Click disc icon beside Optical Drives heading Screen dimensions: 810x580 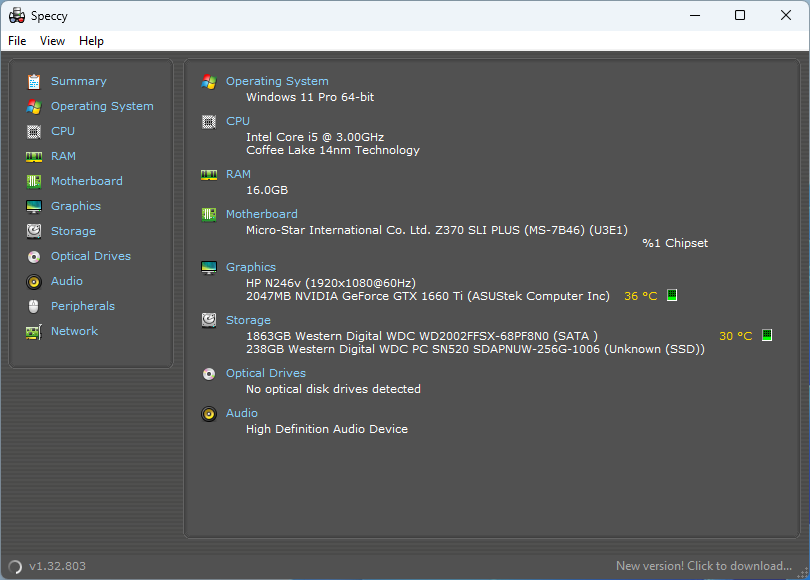[209, 374]
